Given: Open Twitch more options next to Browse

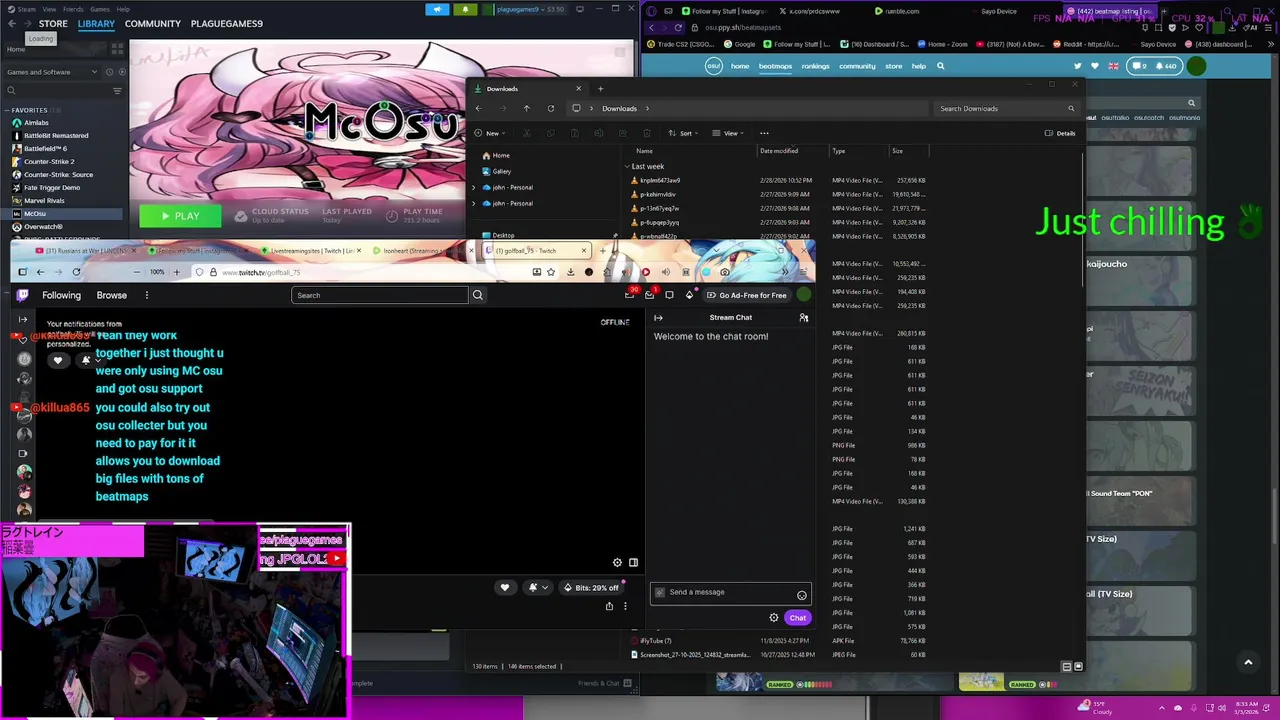Looking at the screenshot, I should 146,295.
